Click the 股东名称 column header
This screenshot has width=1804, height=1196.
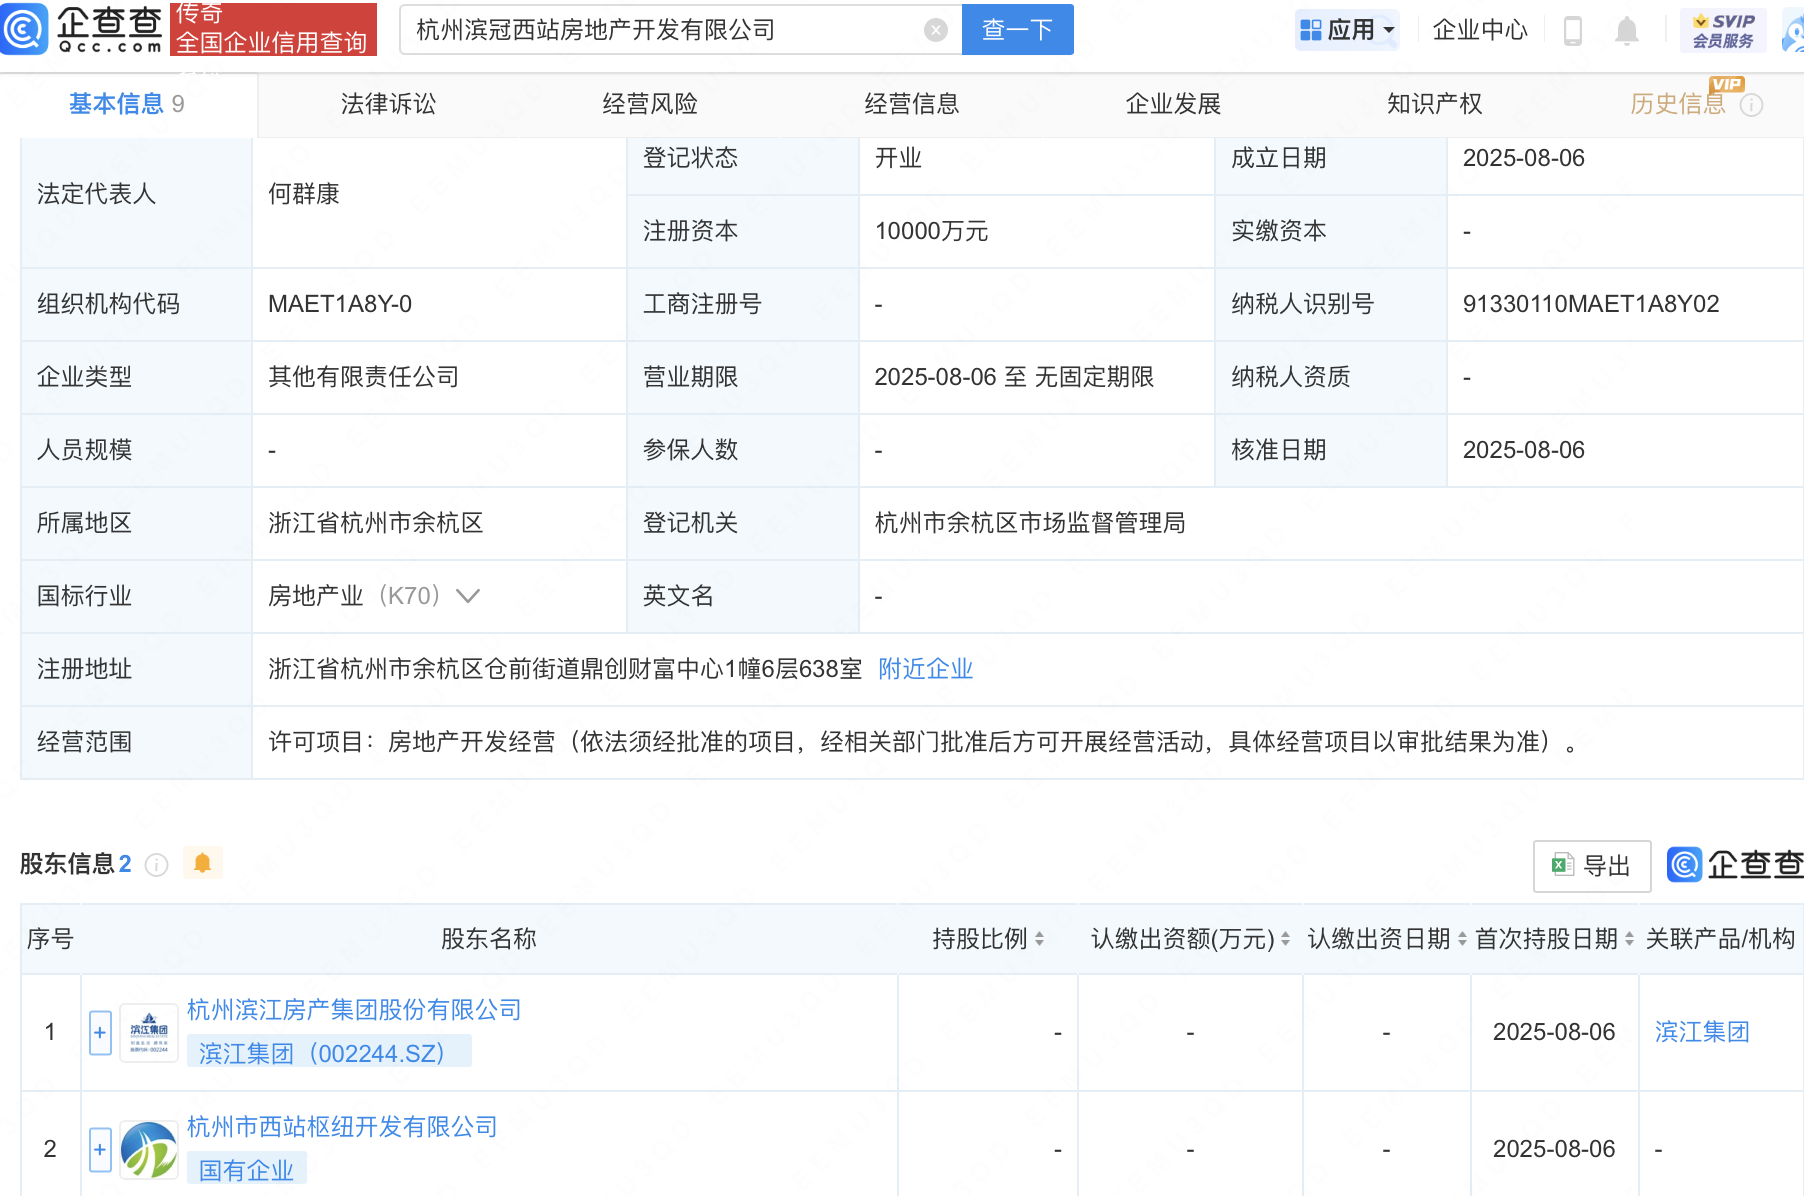[489, 939]
